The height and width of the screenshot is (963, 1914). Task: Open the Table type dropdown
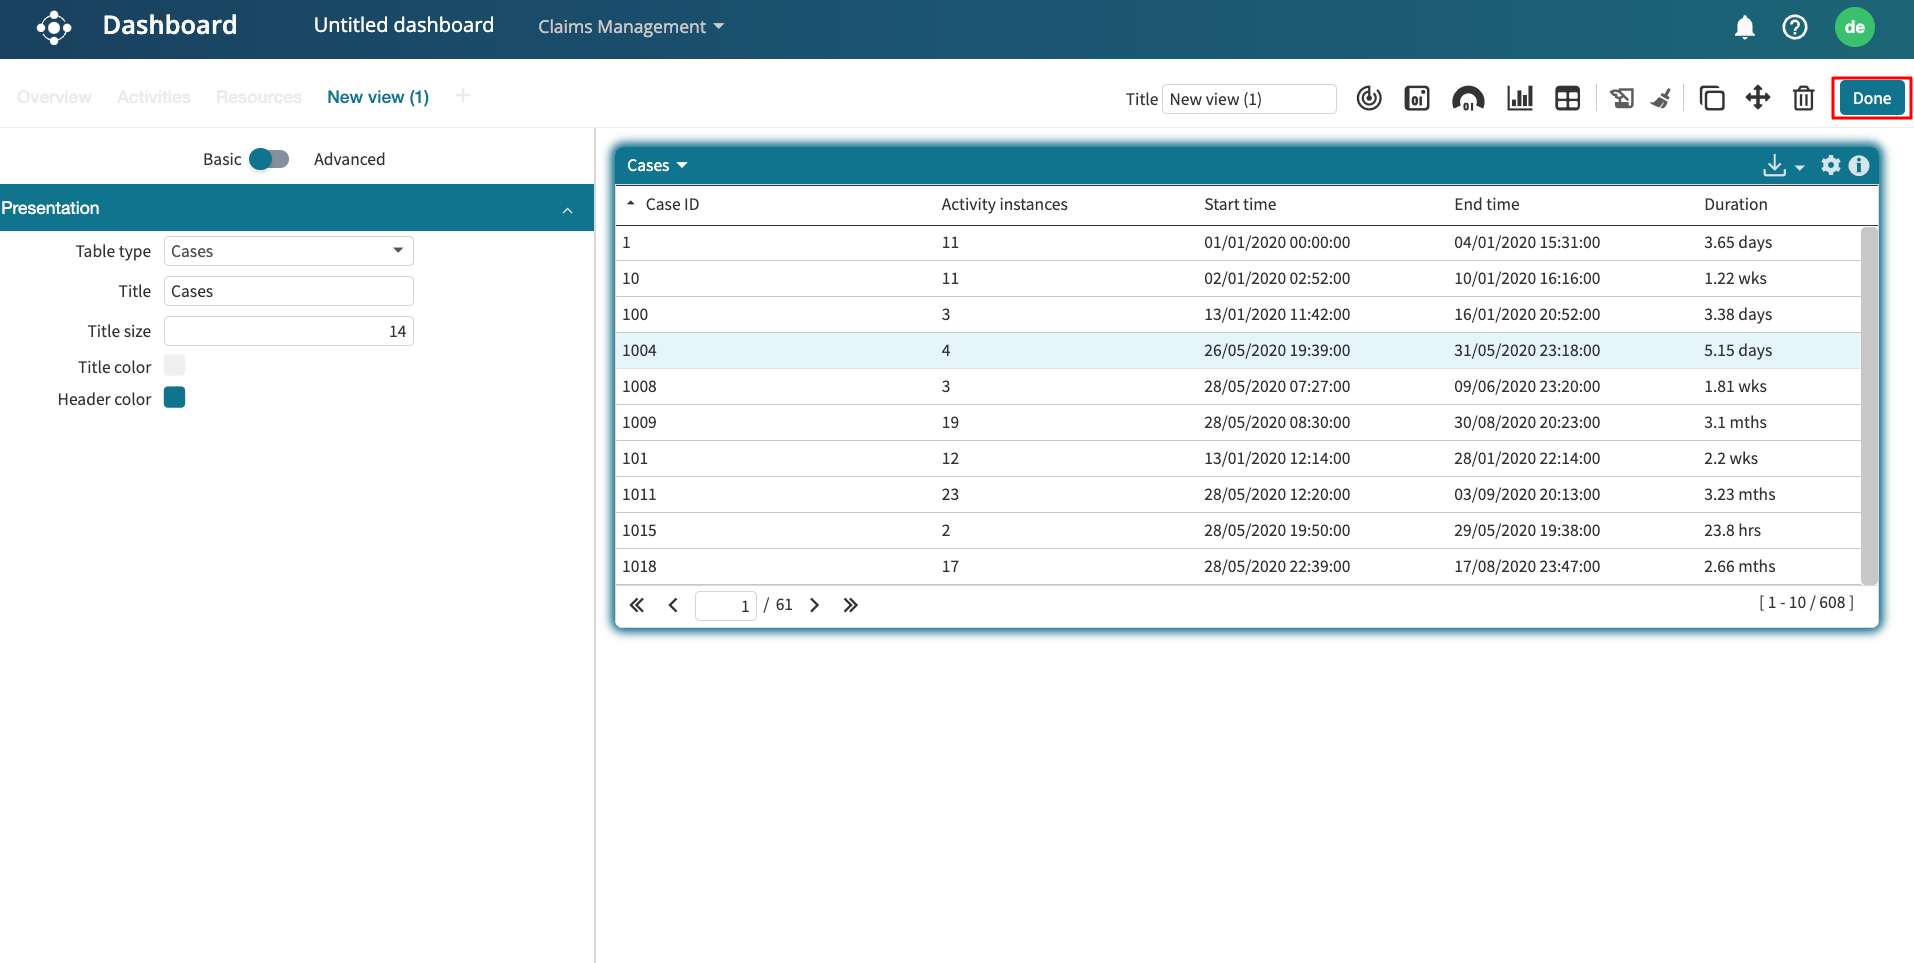pyautogui.click(x=288, y=251)
